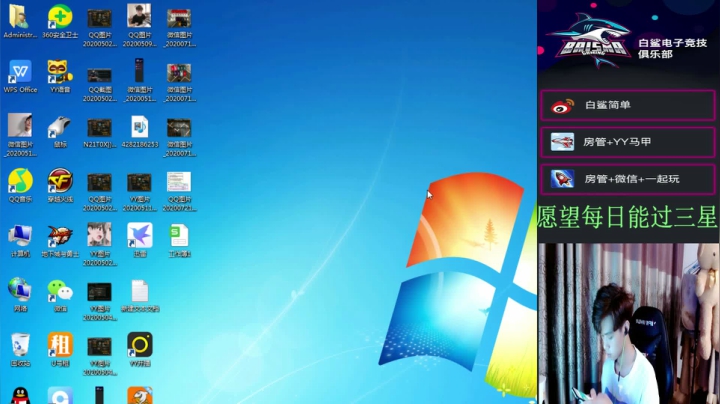Launch the 微信 WeChat shortcut
The width and height of the screenshot is (720, 404).
(60, 295)
